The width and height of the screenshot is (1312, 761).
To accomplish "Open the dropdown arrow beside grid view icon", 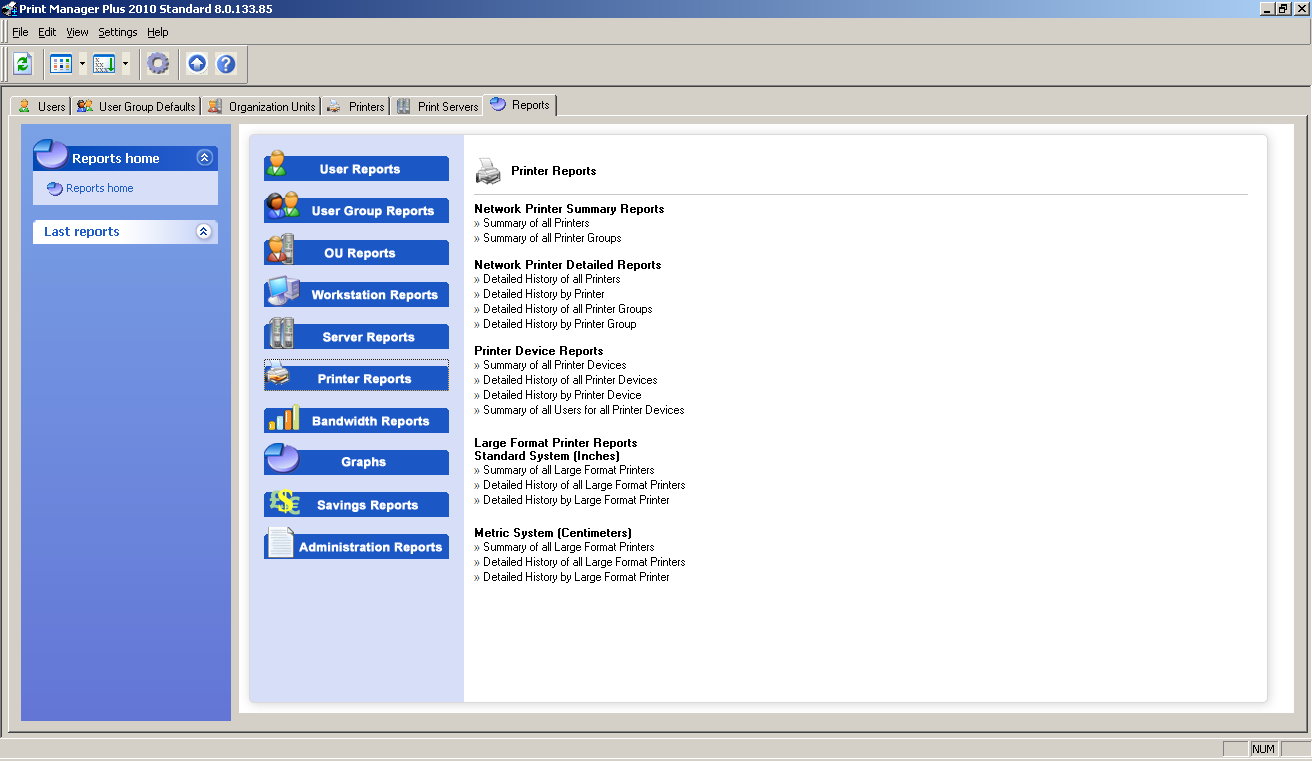I will (83, 64).
